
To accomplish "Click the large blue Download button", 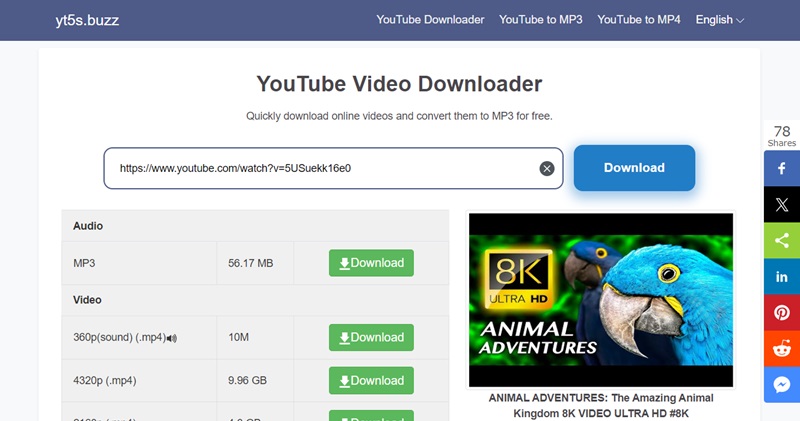I will click(x=634, y=168).
